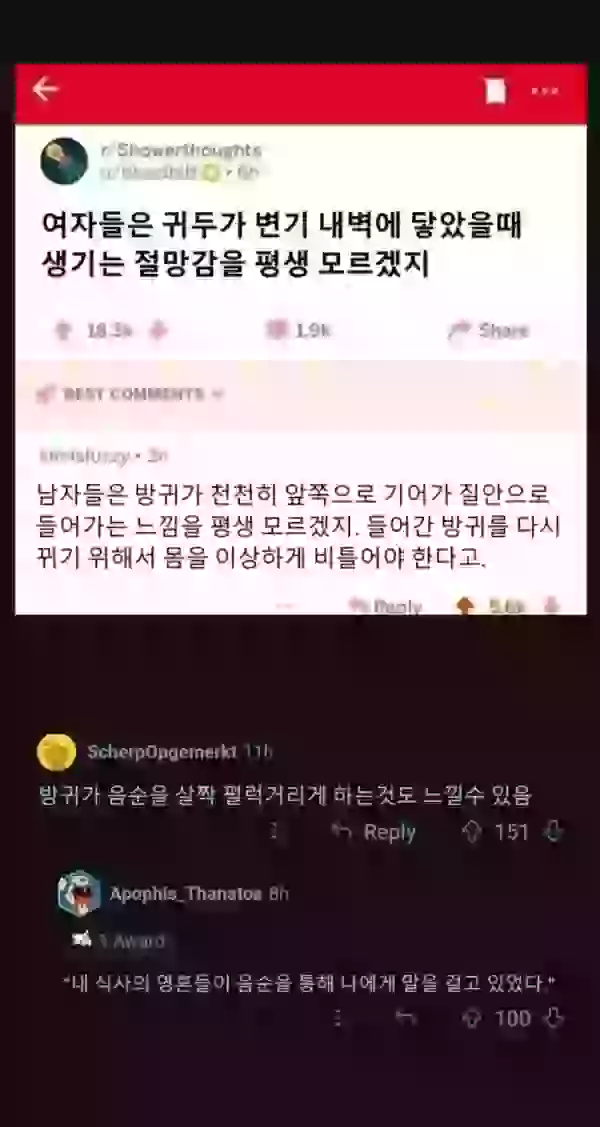The width and height of the screenshot is (600, 1127).
Task: Expand the Best Comments sort dropdown
Action: (x=130, y=394)
